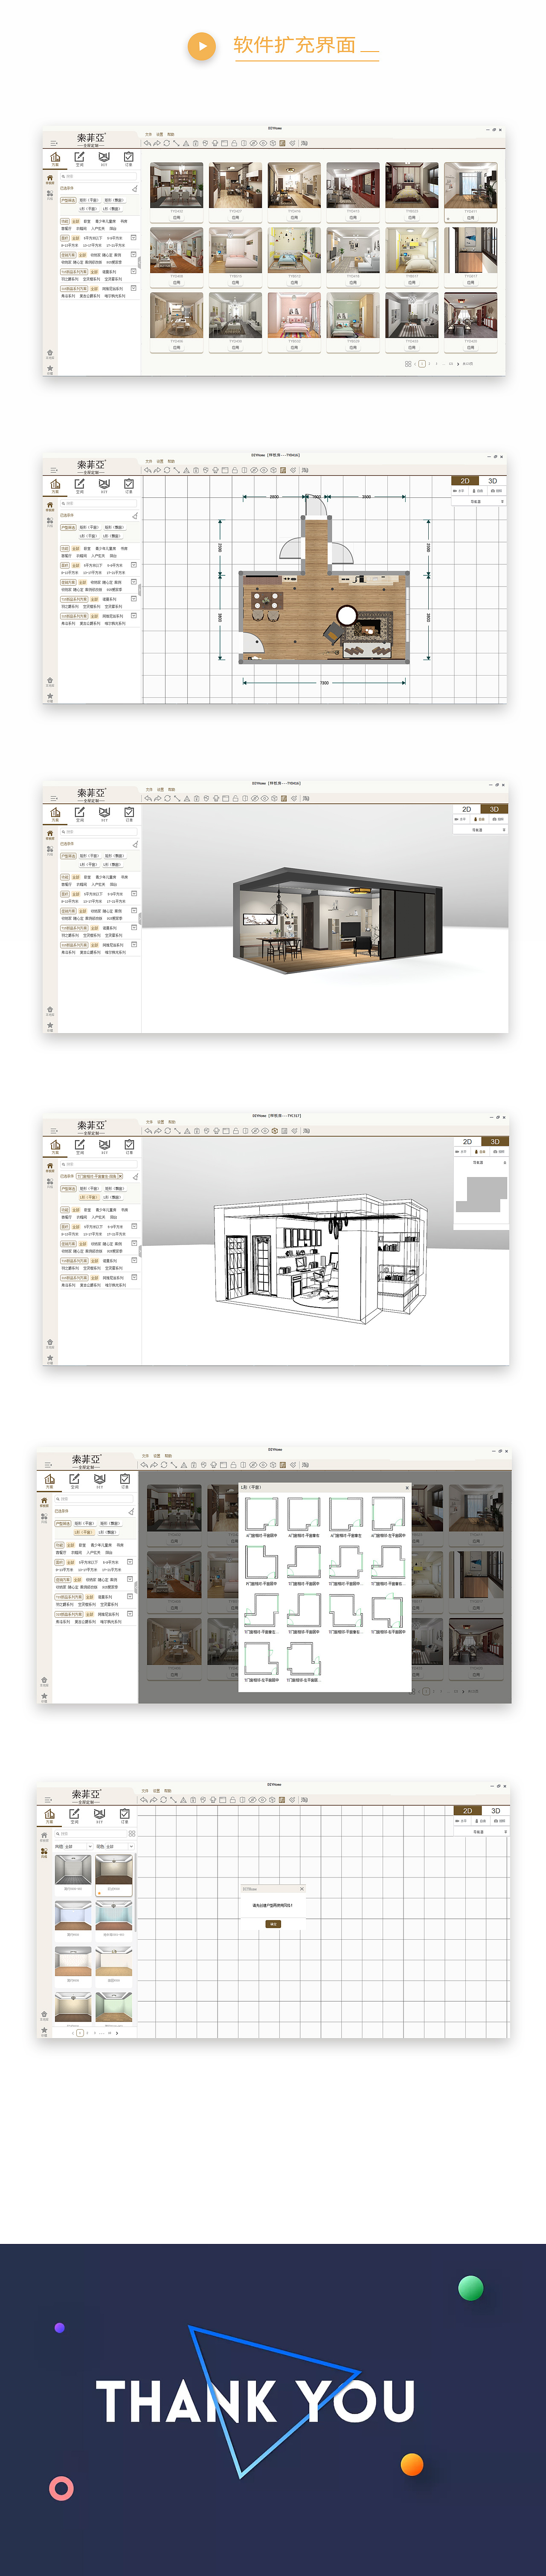Expand 装修风格 filter row arrow in gallery window
Screen dimensions: 546x2576
pos(133,255)
